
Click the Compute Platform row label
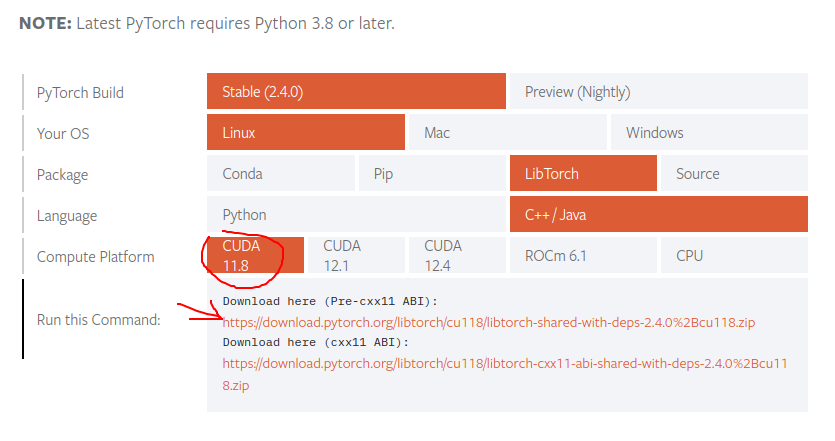click(x=95, y=257)
